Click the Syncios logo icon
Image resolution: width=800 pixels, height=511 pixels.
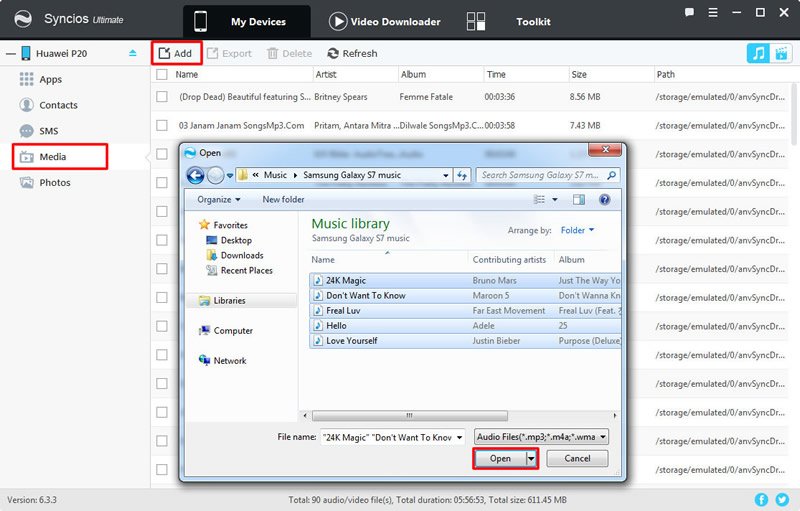point(23,19)
